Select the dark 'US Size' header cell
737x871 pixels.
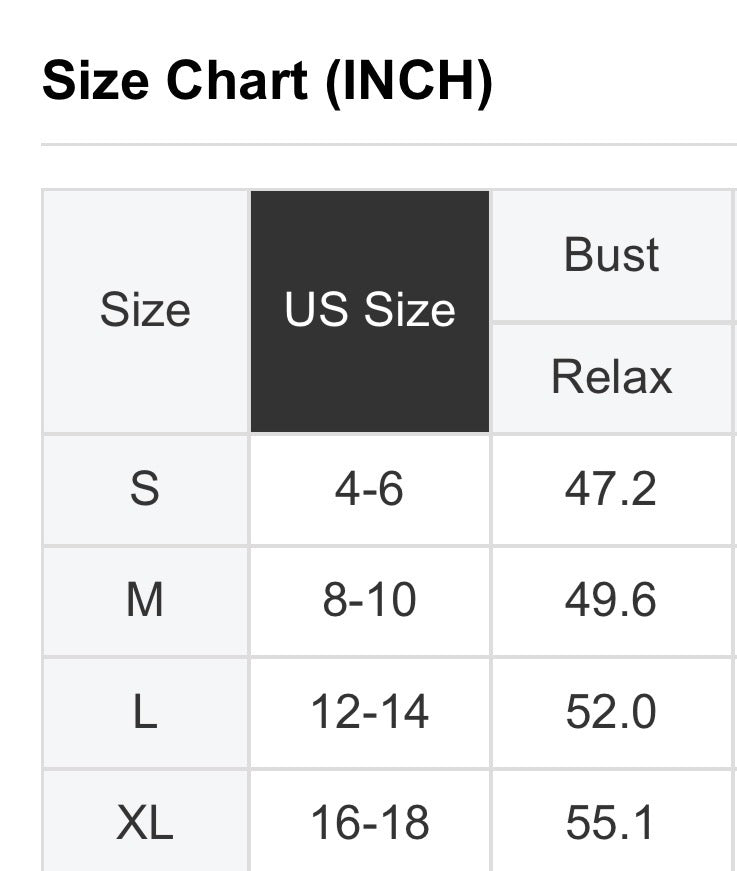(x=370, y=311)
